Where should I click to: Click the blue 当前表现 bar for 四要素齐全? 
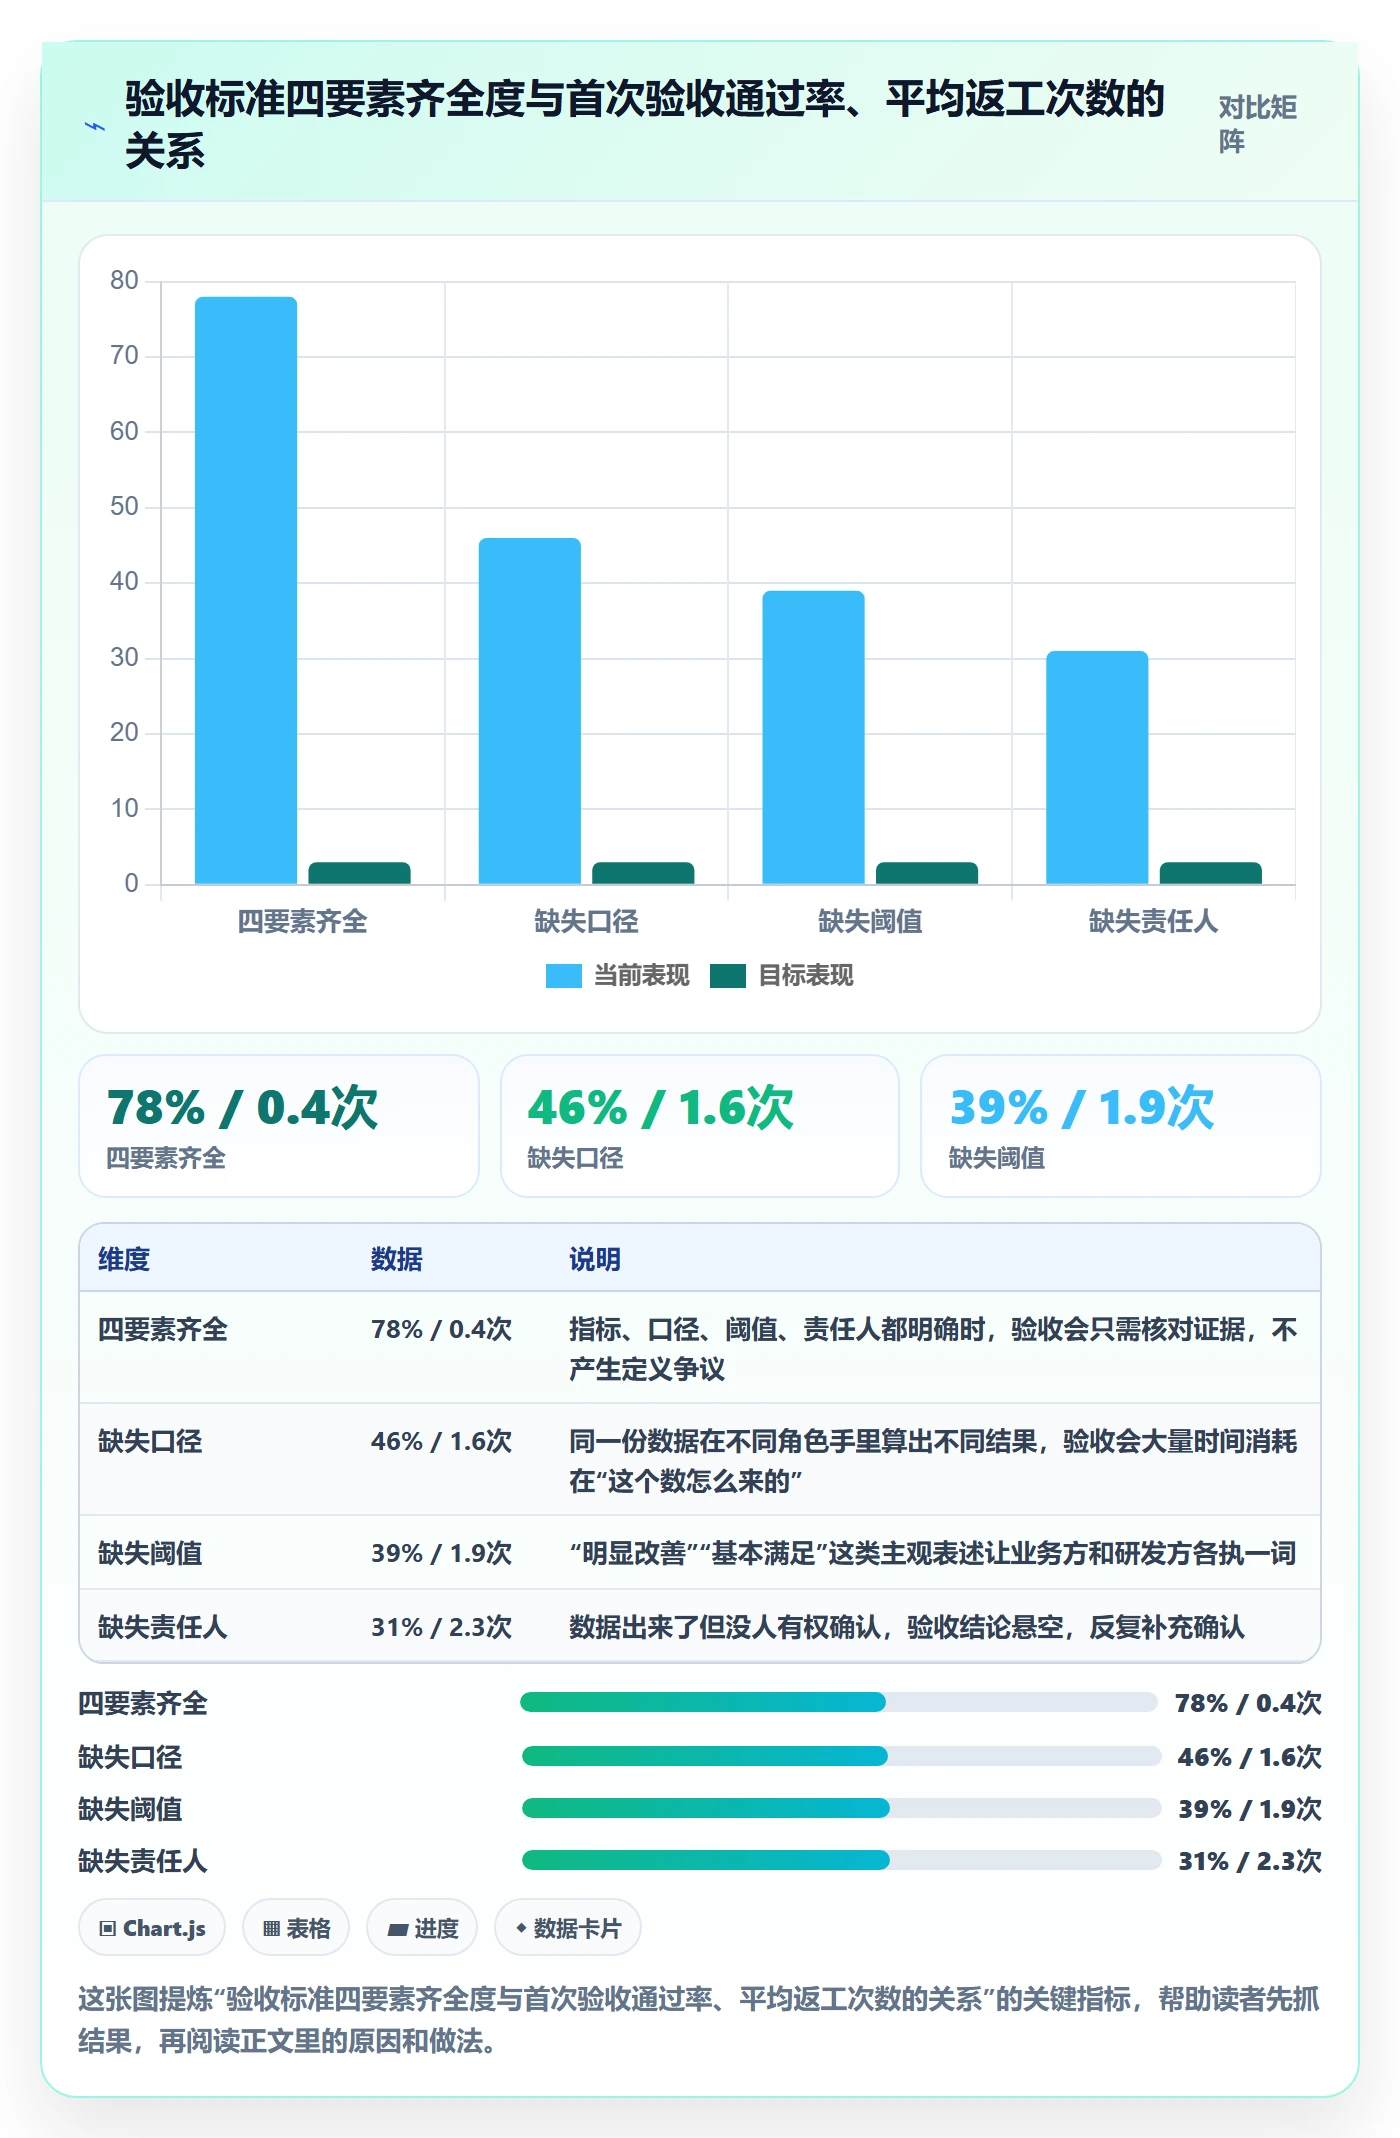coord(246,590)
